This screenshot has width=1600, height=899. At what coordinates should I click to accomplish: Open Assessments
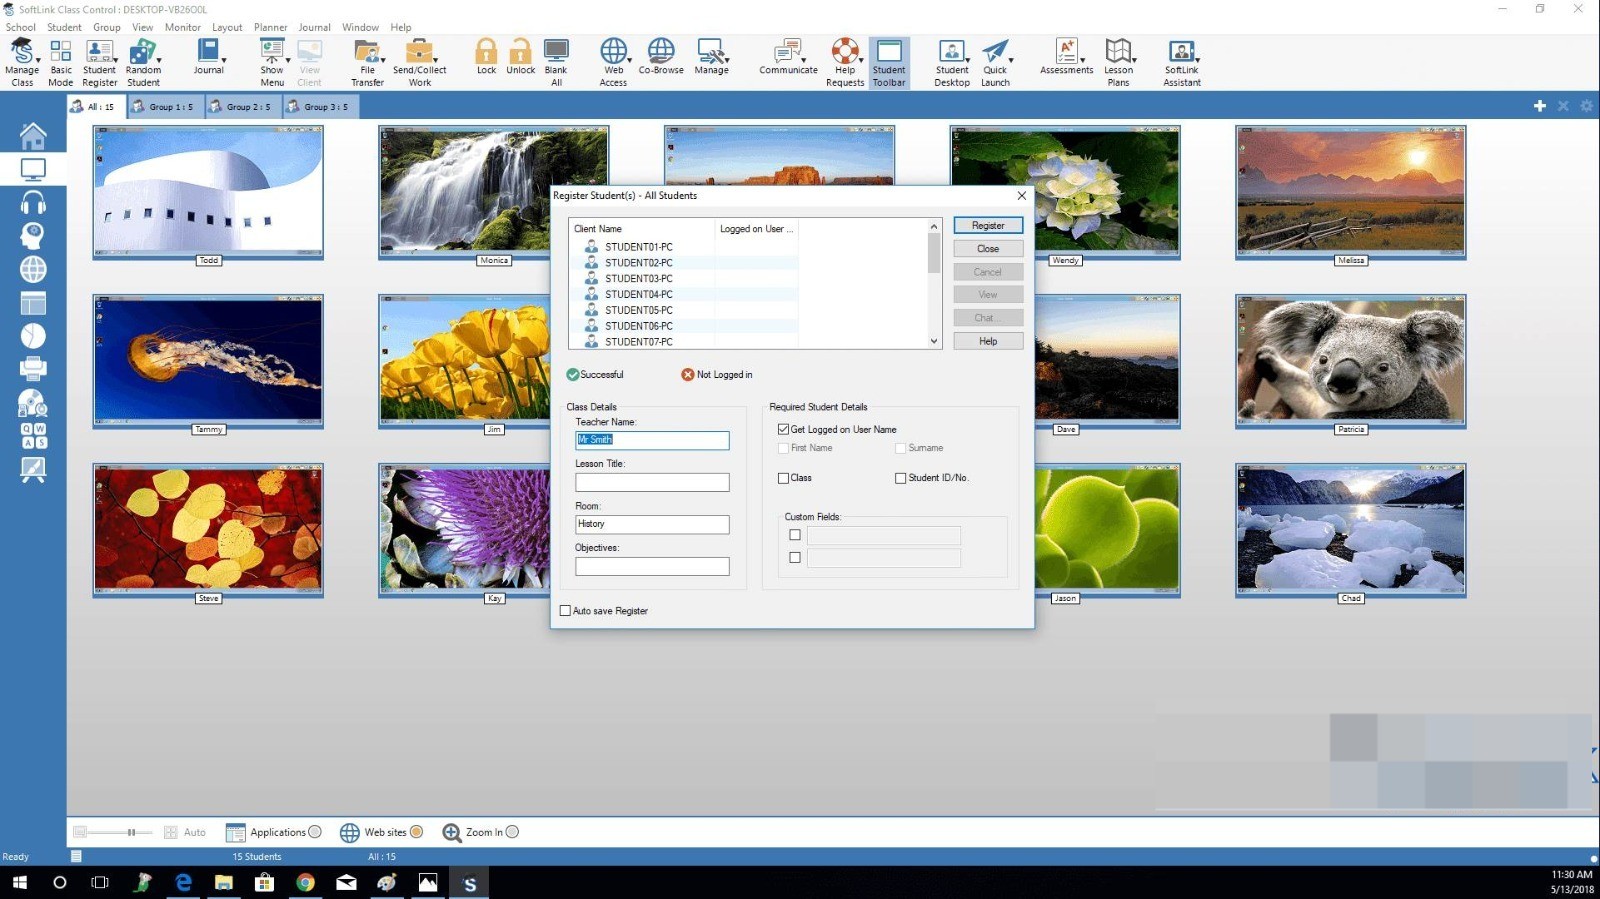point(1066,57)
